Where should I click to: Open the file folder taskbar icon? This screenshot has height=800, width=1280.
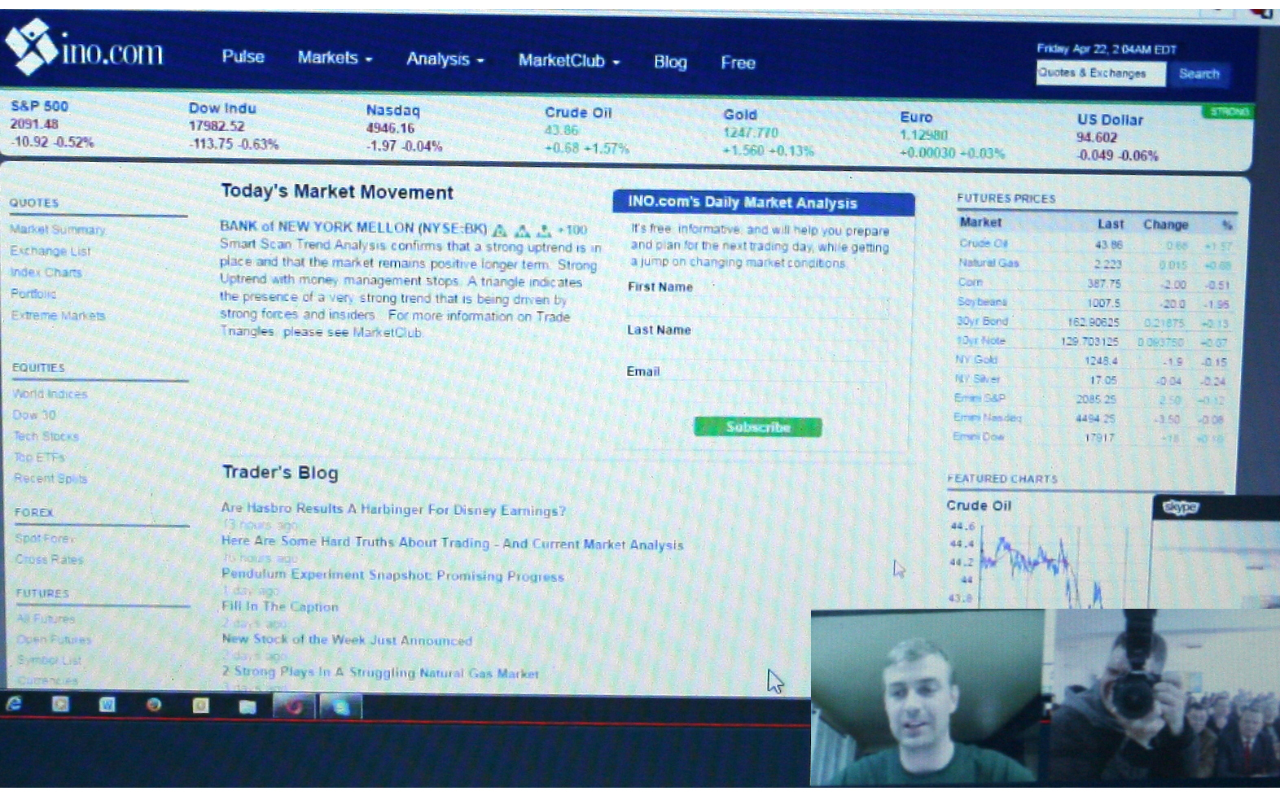click(247, 706)
